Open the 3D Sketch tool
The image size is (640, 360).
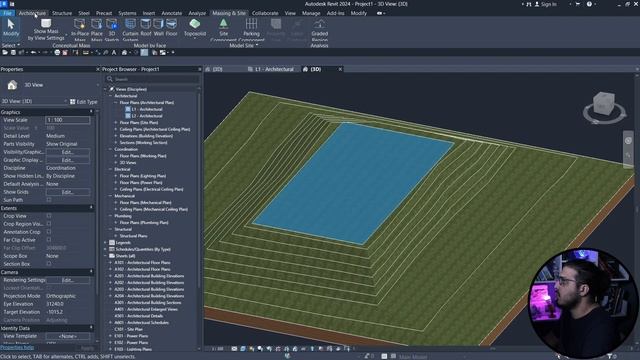tap(111, 29)
